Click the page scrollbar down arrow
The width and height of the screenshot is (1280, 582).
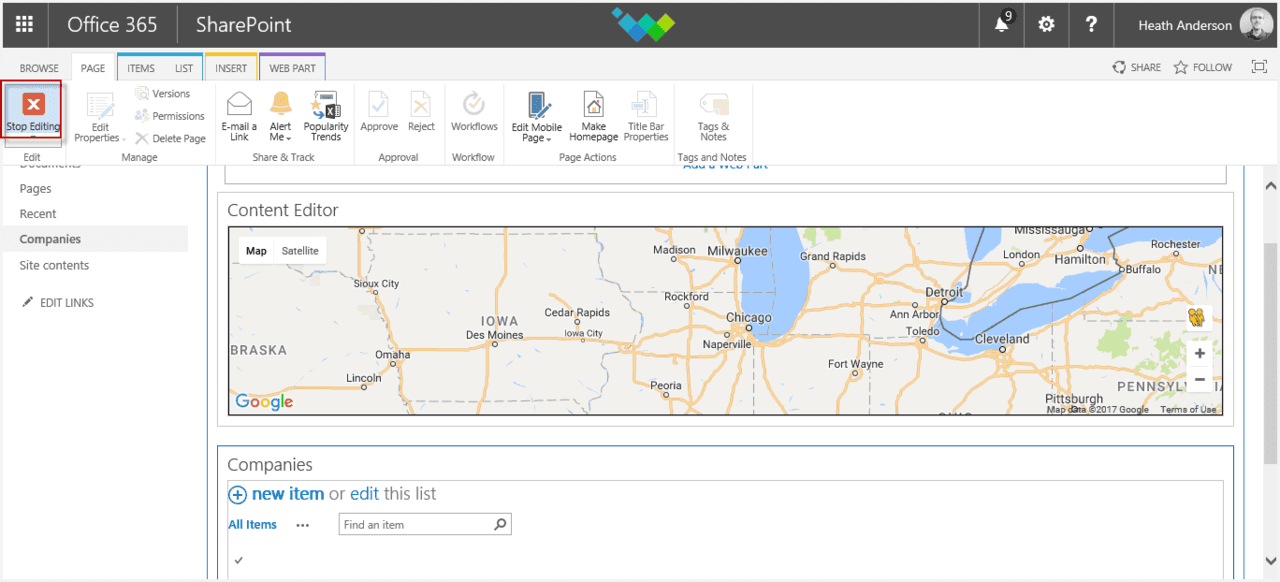(x=1270, y=560)
